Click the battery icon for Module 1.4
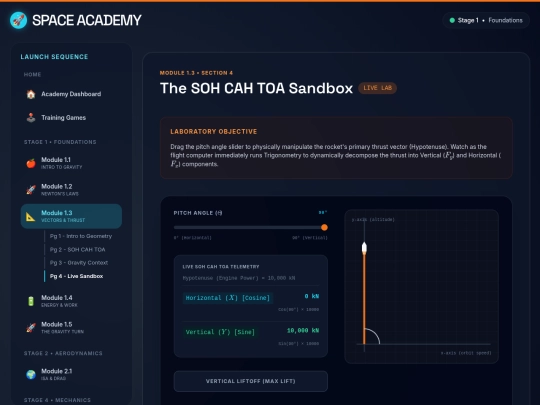Screen dimensions: 540x405 [x=31, y=301]
